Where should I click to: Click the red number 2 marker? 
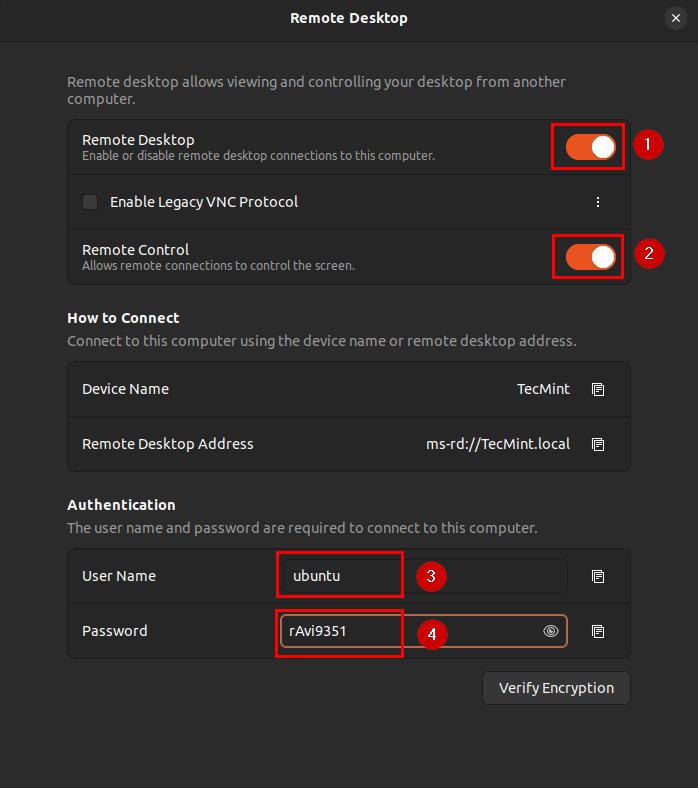[x=648, y=254]
